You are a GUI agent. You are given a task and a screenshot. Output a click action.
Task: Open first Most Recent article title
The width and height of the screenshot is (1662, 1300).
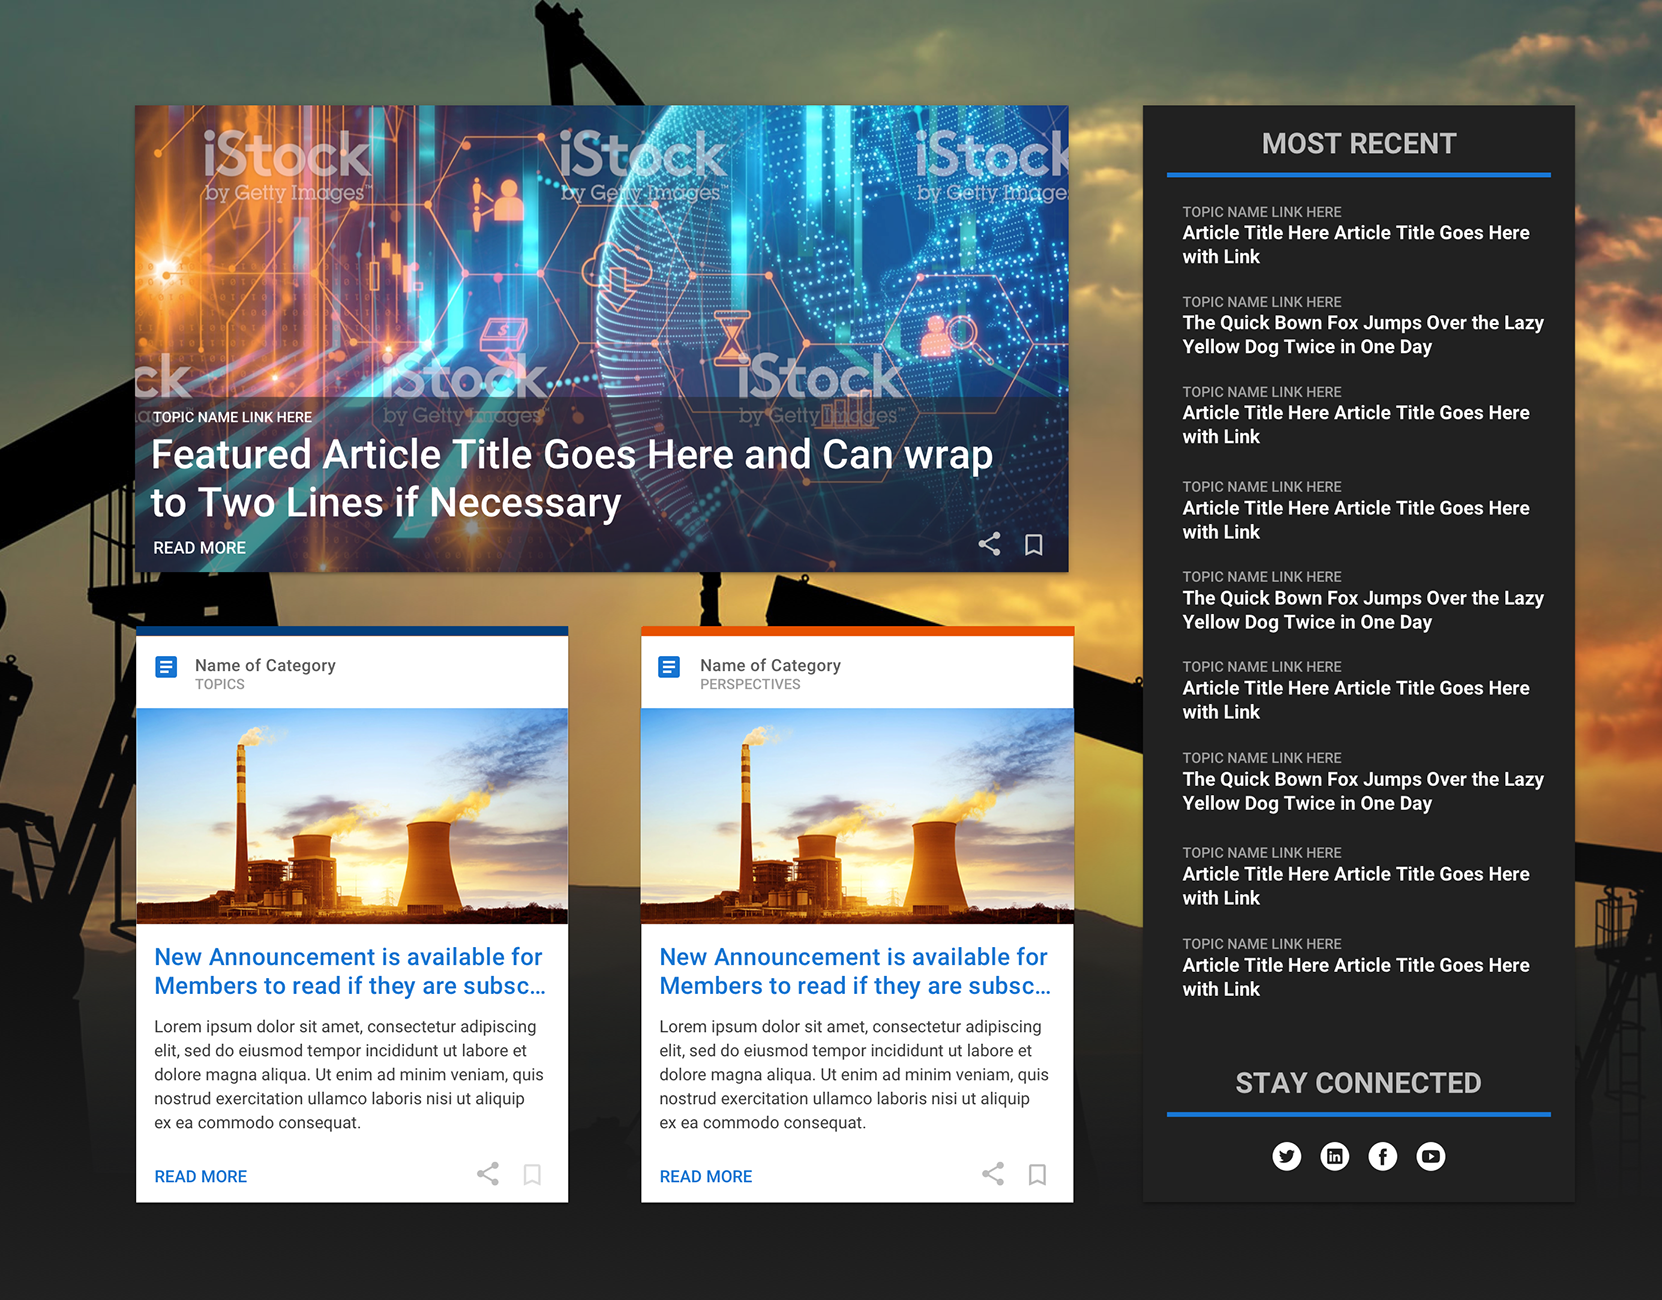coord(1356,245)
